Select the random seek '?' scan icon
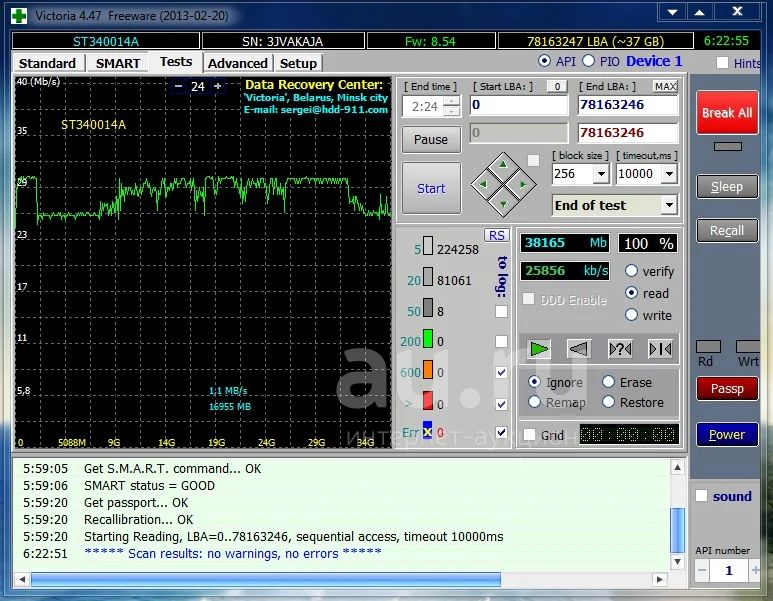The width and height of the screenshot is (773, 601). 619,348
